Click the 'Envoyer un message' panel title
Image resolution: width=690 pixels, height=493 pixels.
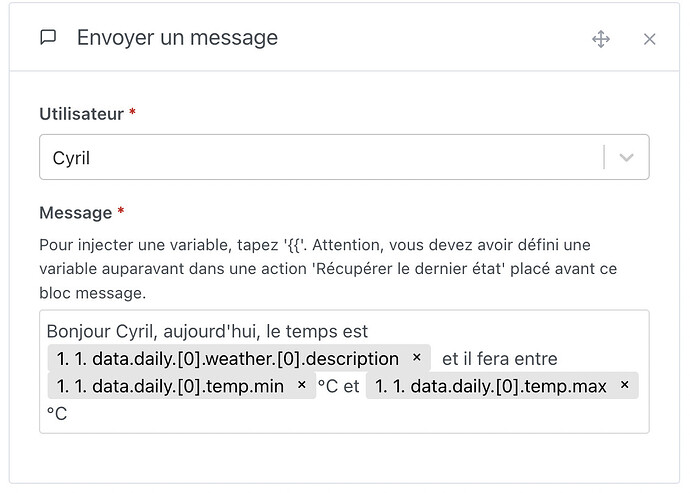tap(177, 38)
